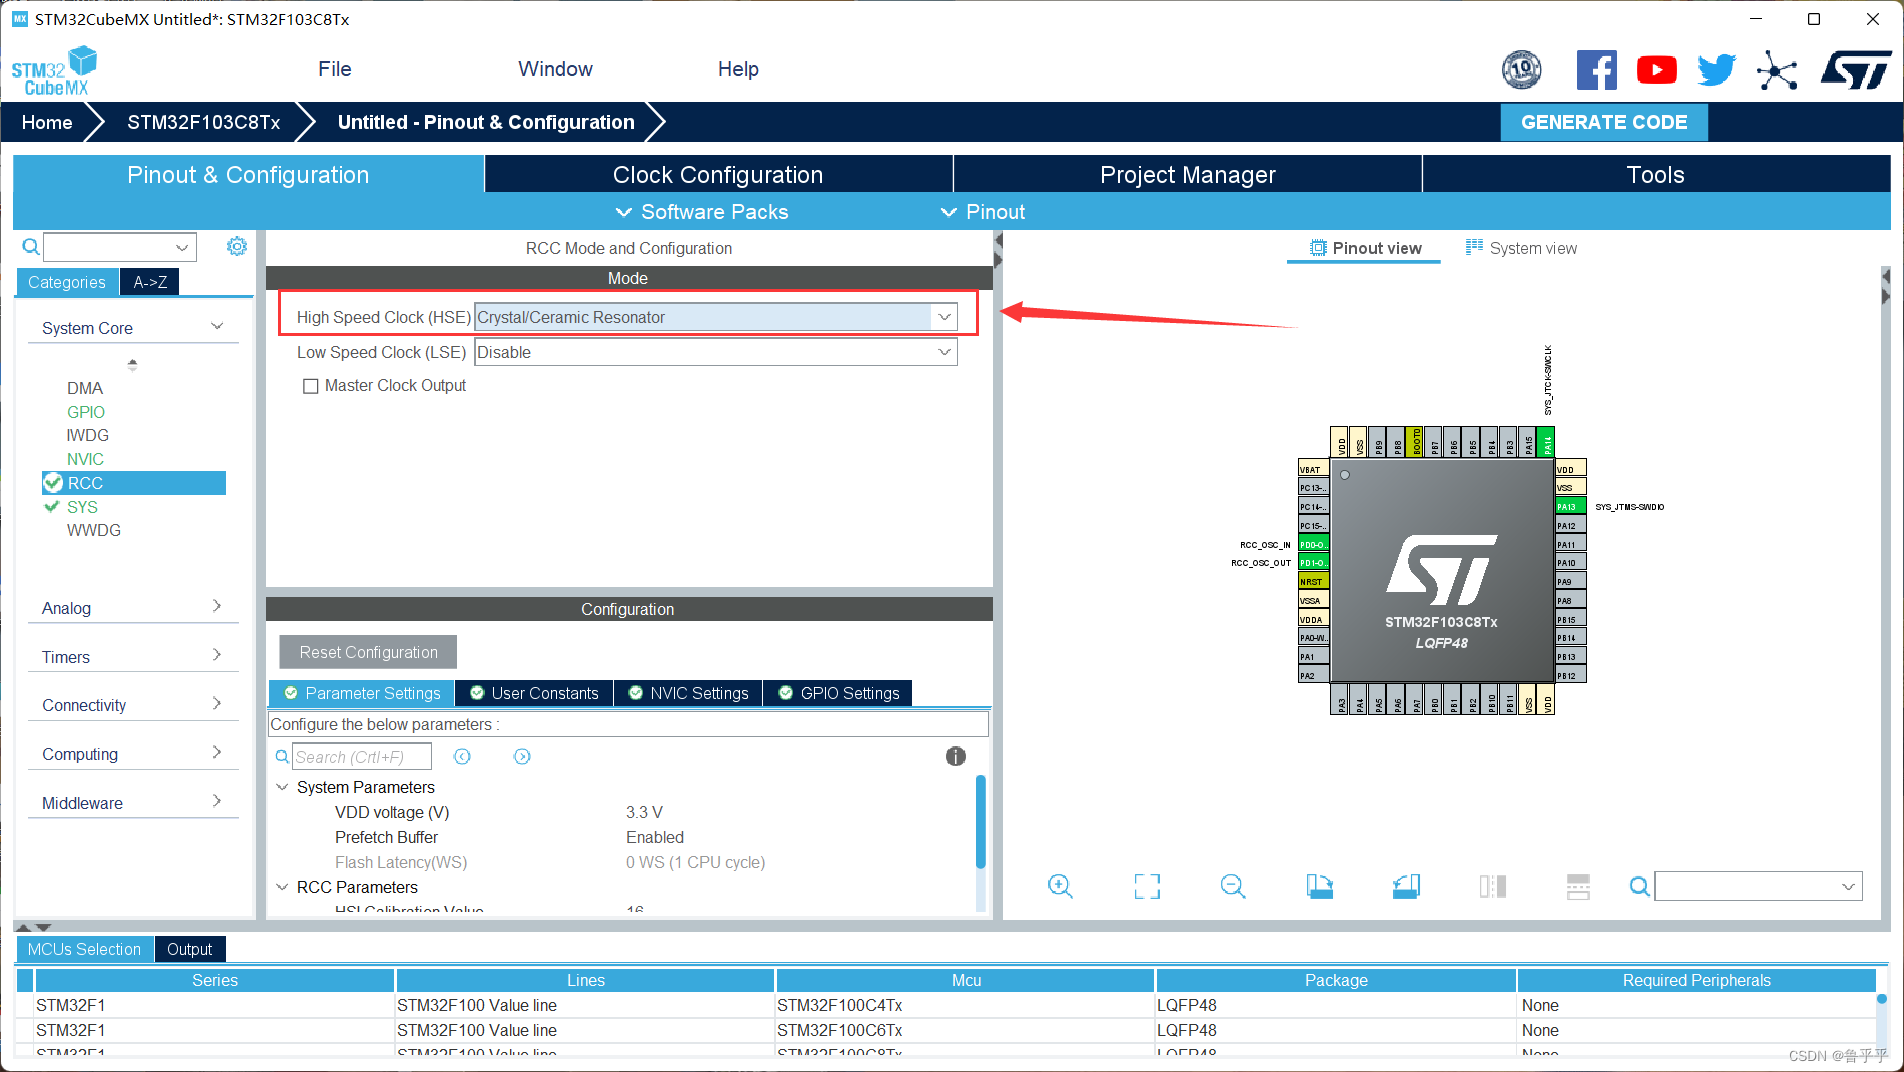Expand the Connectivity category
Screen dimensions: 1904x1072
(x=217, y=704)
